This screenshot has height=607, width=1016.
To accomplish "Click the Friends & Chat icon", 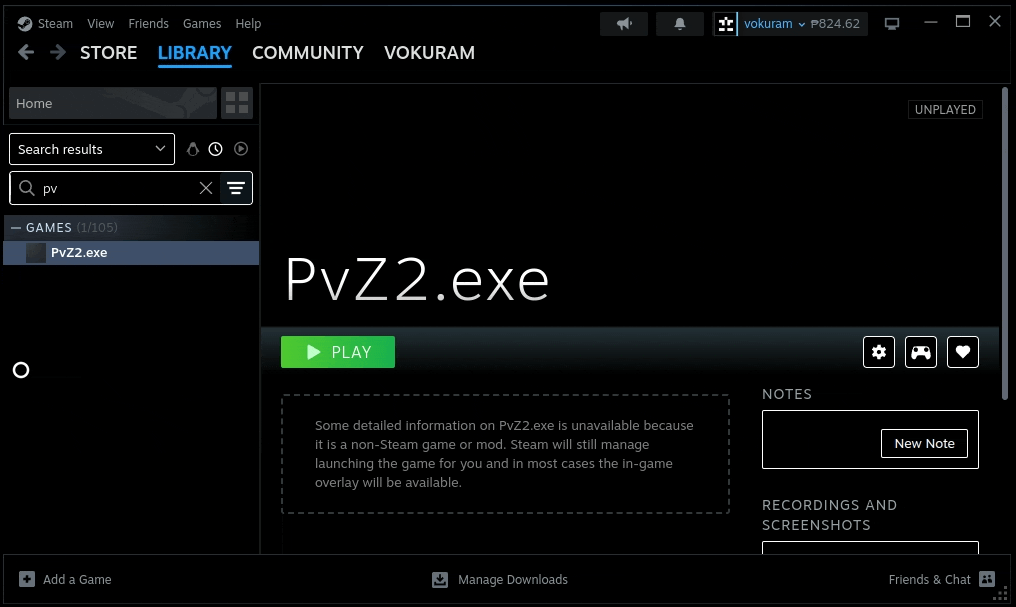I will (987, 579).
